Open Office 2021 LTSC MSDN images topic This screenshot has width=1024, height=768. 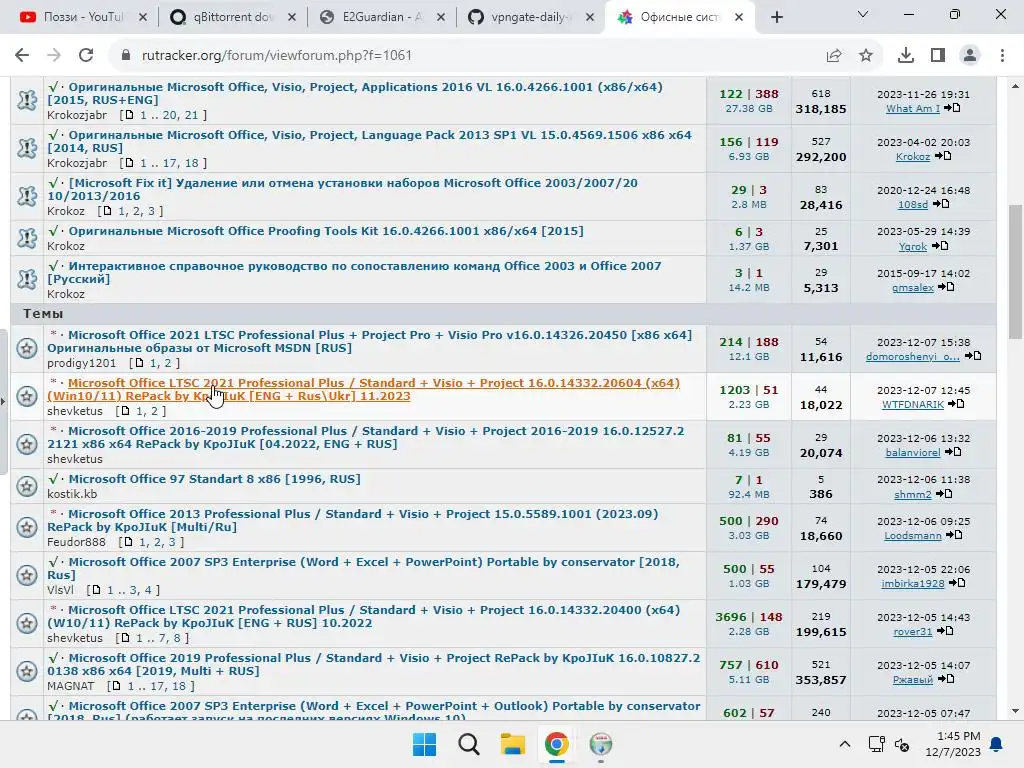pyautogui.click(x=369, y=342)
